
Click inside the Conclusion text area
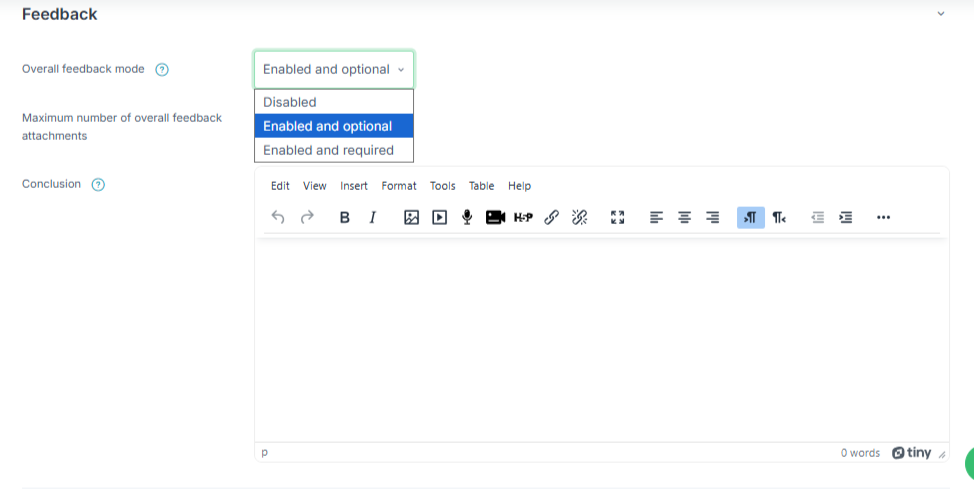(x=601, y=340)
